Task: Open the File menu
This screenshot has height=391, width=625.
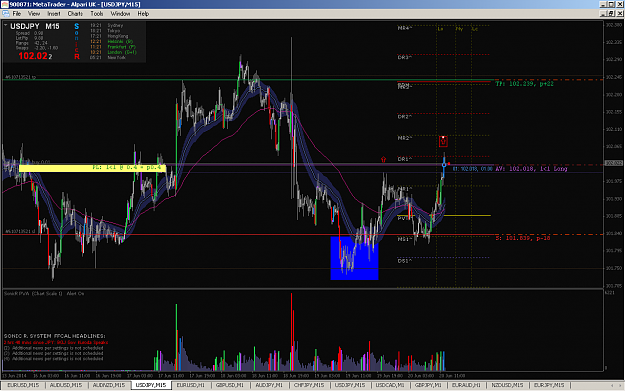Action: pos(16,14)
